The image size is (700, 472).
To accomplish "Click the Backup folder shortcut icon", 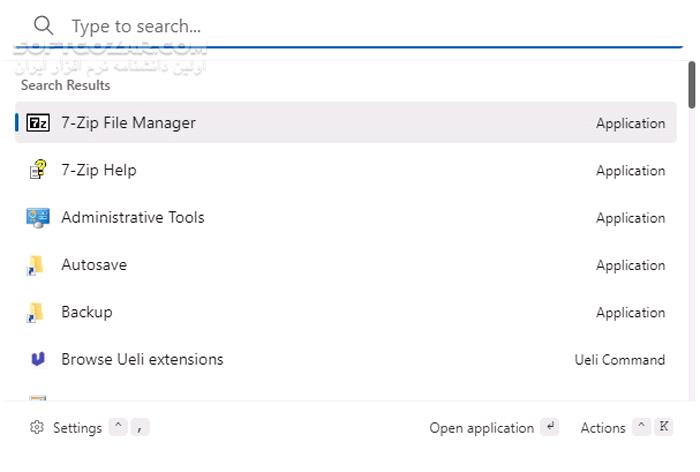I will [35, 313].
